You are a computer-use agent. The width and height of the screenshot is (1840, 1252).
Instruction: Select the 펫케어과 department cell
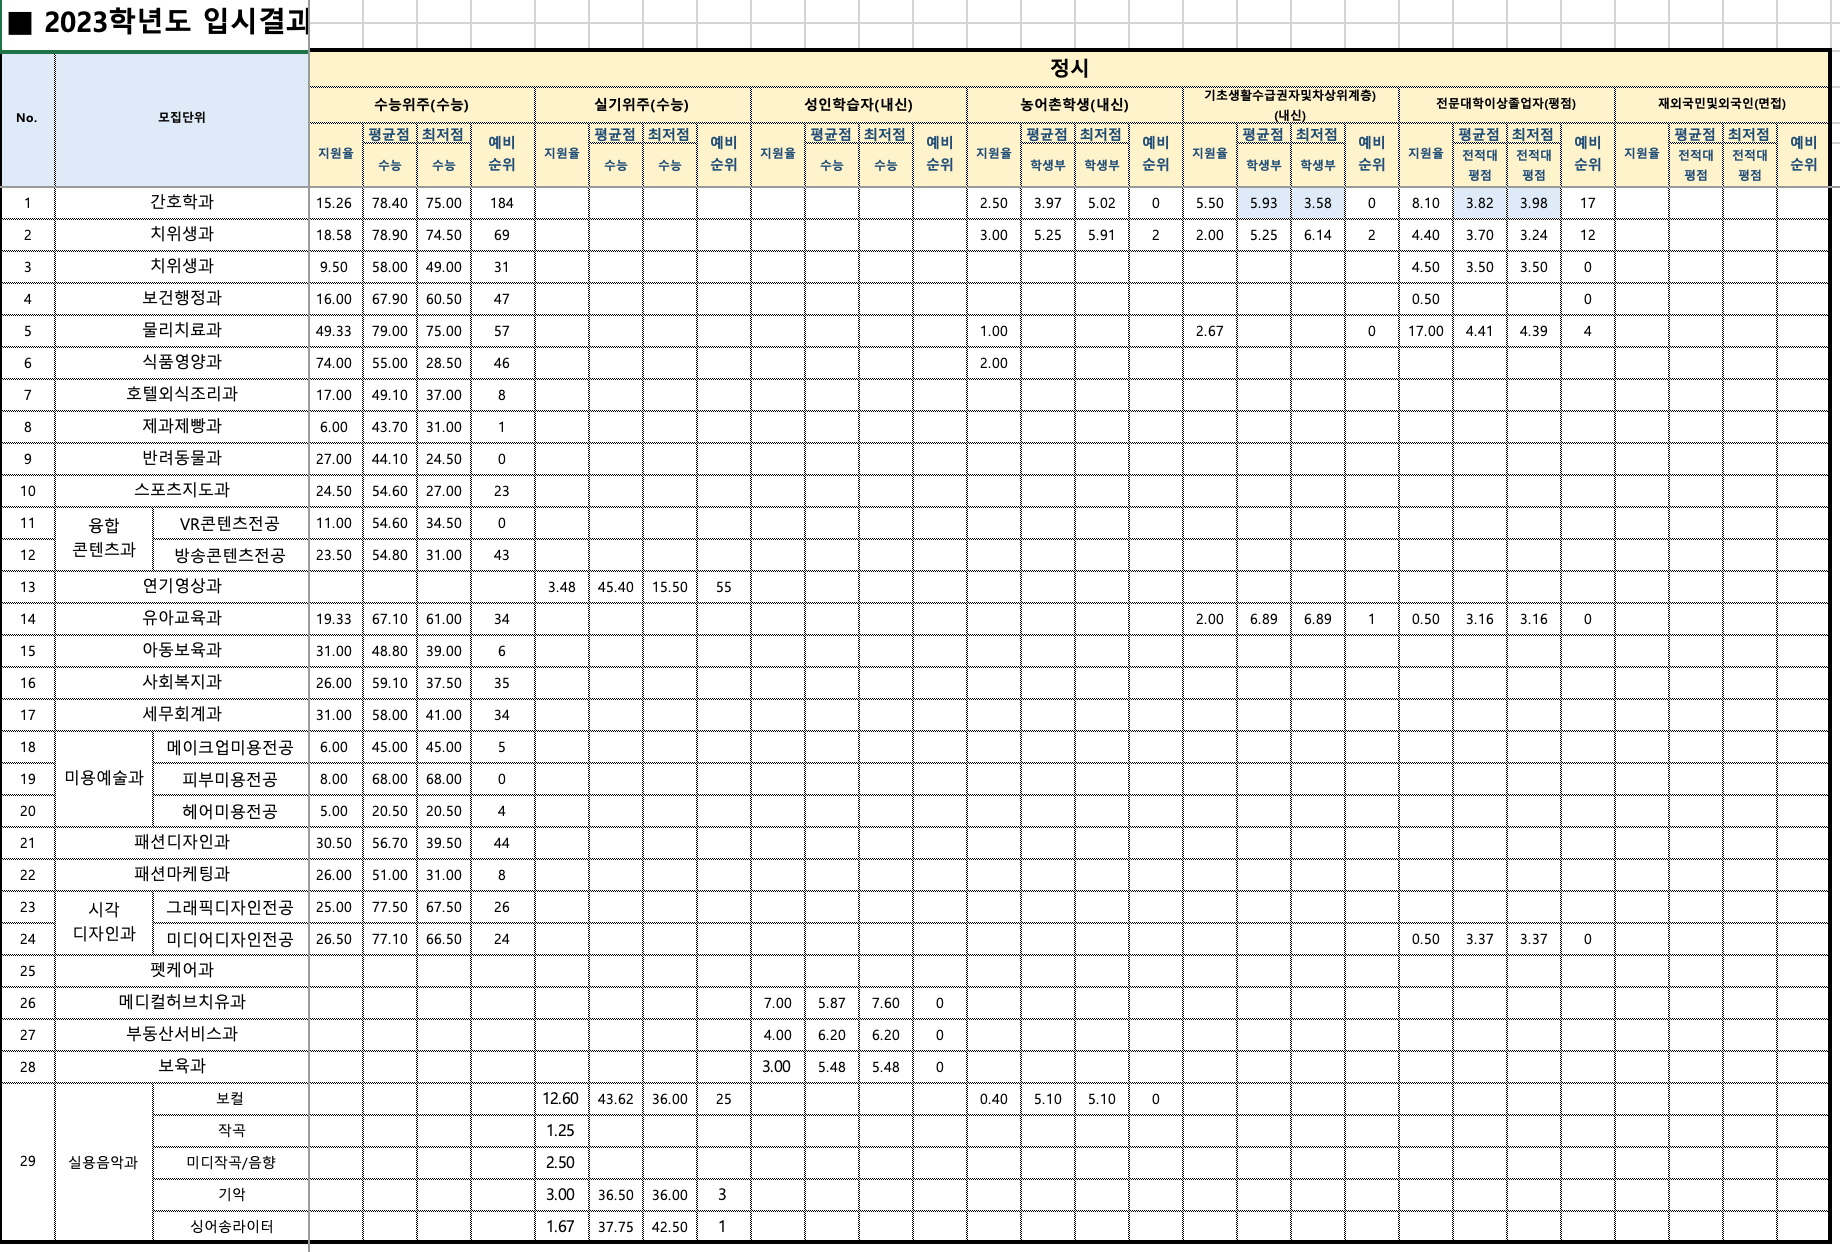182,970
